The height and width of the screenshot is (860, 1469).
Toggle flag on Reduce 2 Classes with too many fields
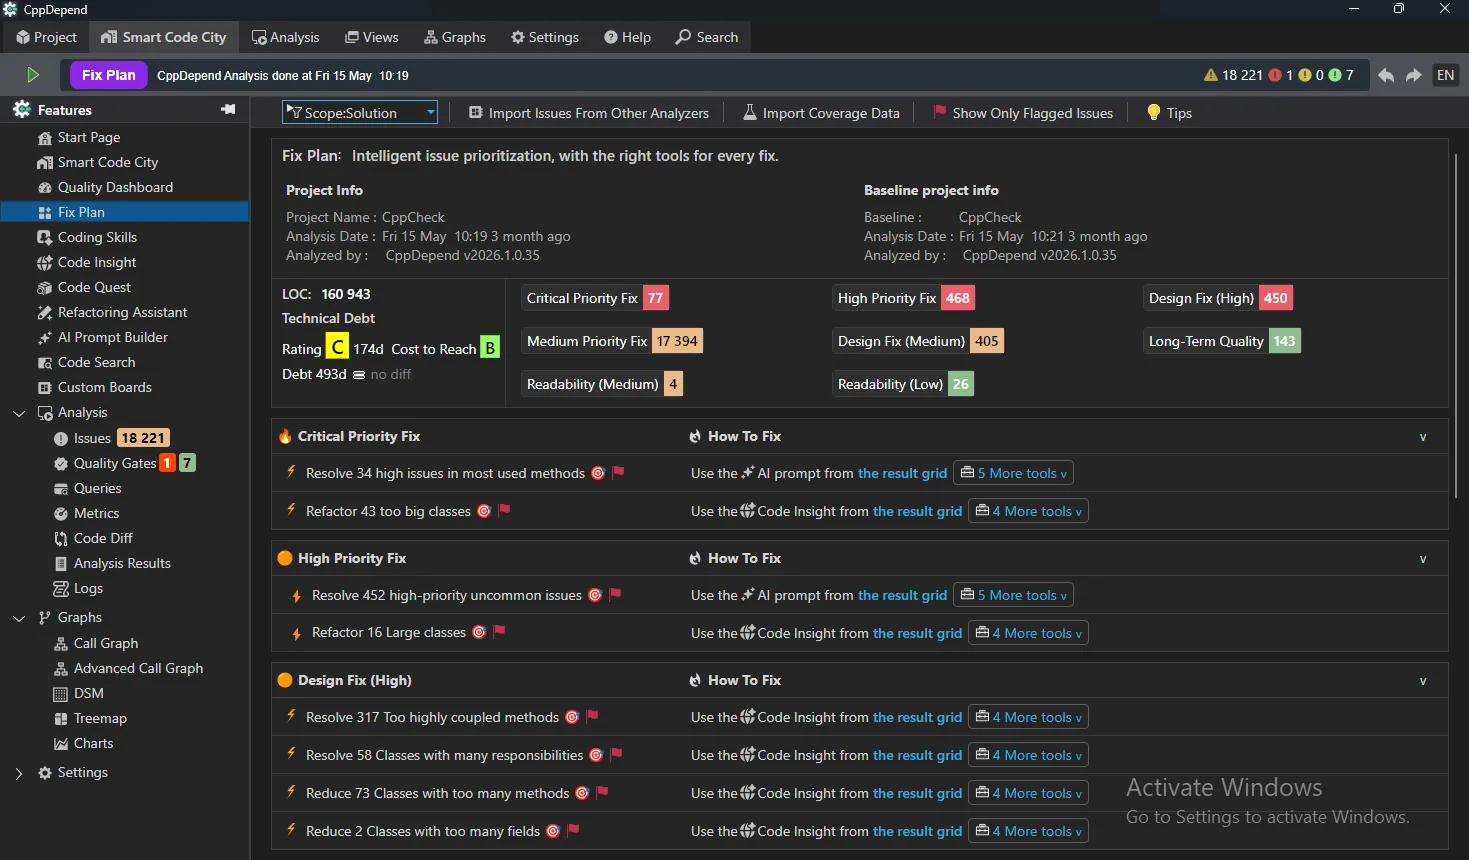(573, 830)
